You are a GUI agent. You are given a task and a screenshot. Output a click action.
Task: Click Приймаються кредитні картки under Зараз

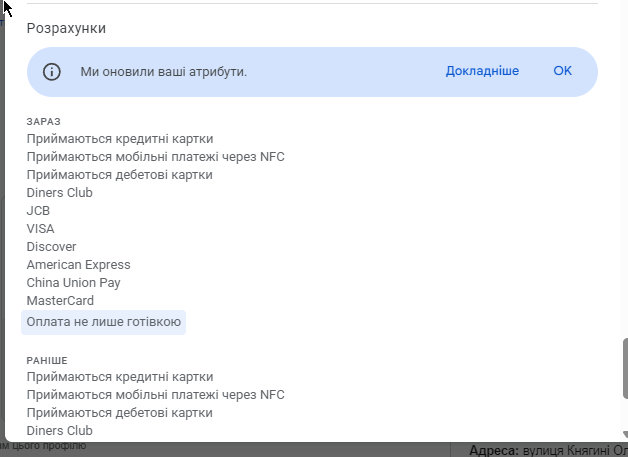pos(120,139)
